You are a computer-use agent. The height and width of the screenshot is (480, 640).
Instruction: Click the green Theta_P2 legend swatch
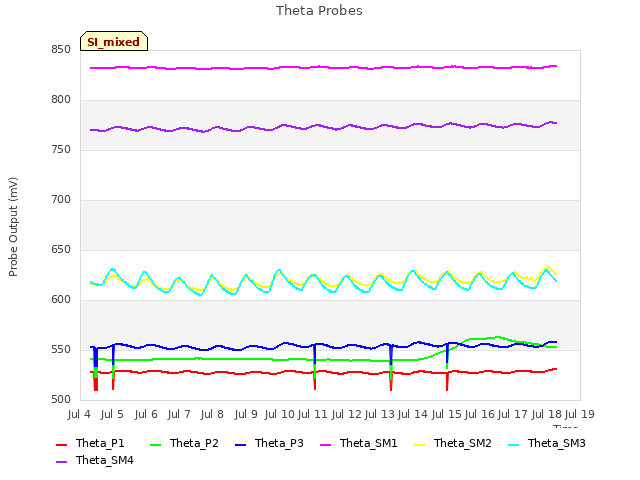(156, 444)
